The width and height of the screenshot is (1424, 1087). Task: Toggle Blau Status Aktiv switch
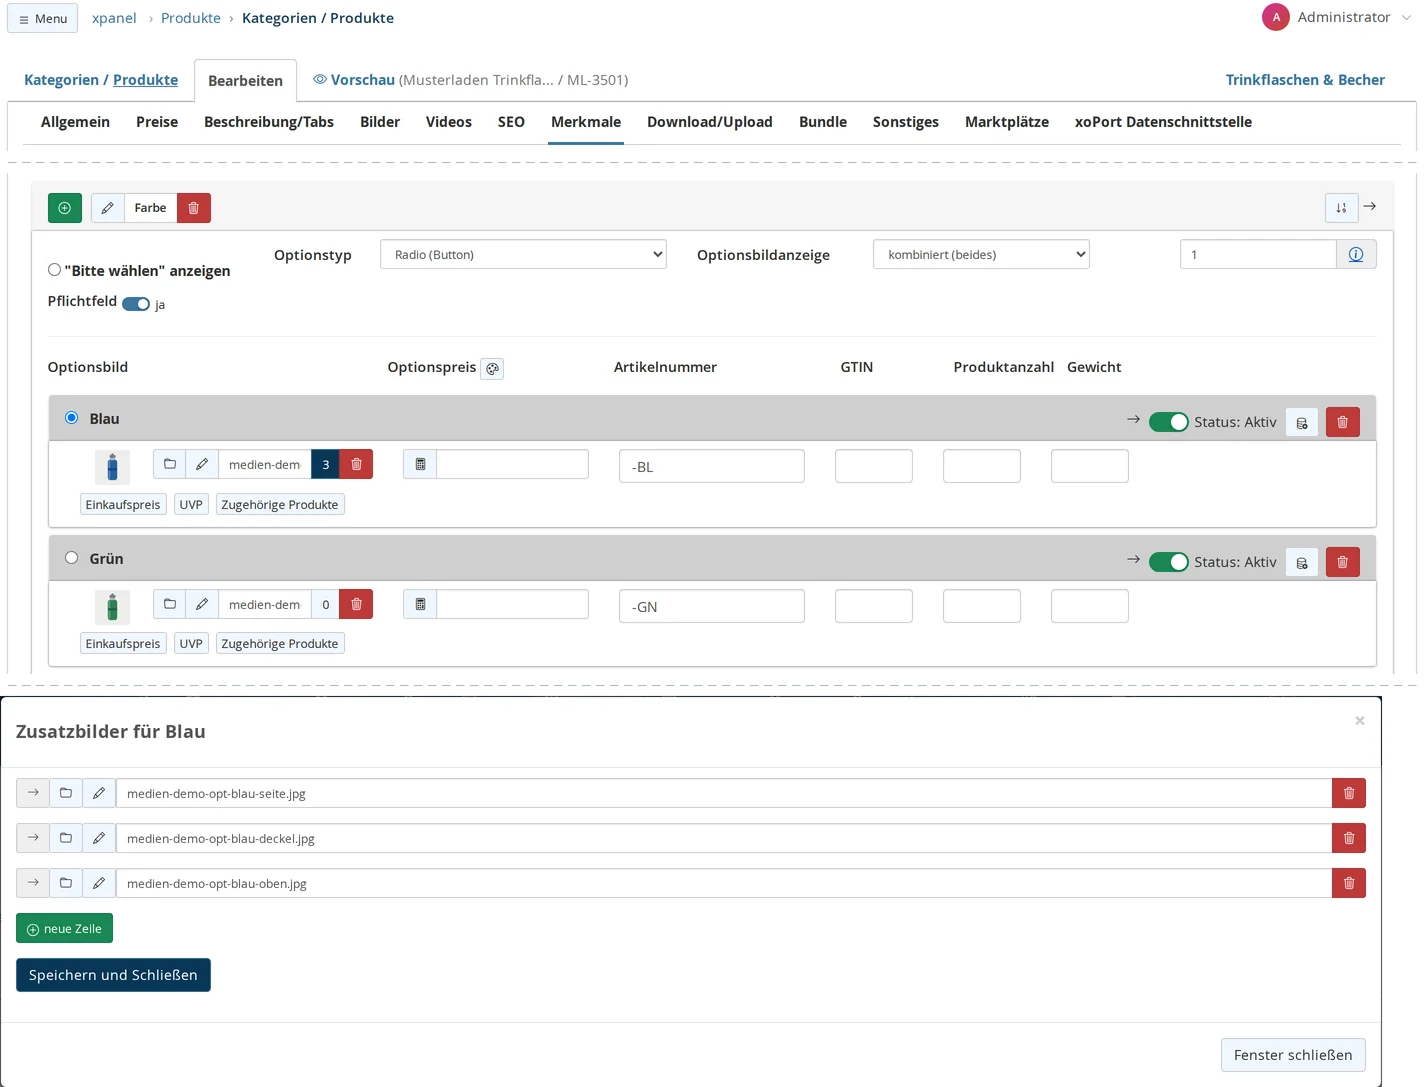[1169, 422]
